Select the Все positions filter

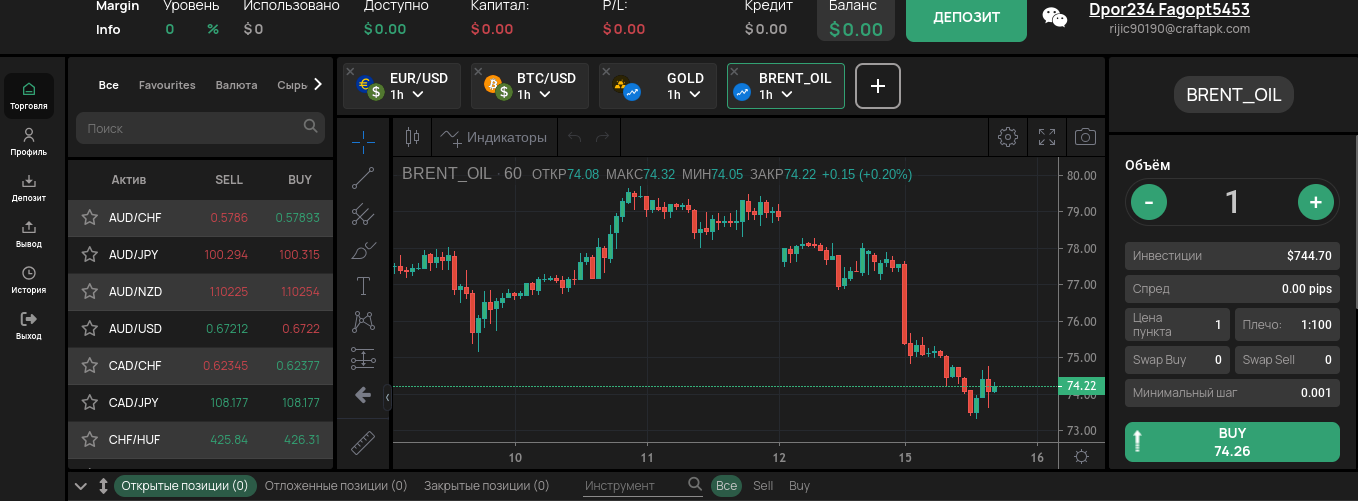[x=727, y=486]
